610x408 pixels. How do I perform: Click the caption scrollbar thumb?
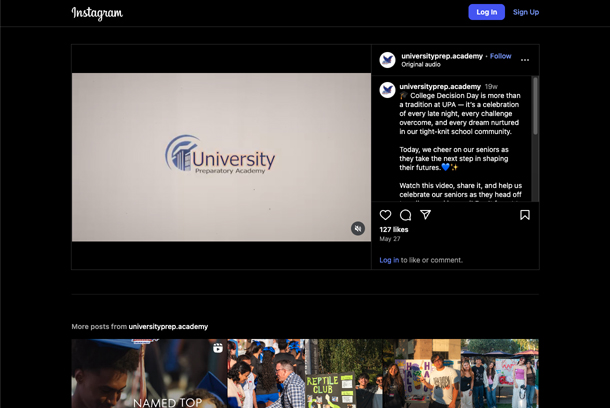[x=535, y=106]
